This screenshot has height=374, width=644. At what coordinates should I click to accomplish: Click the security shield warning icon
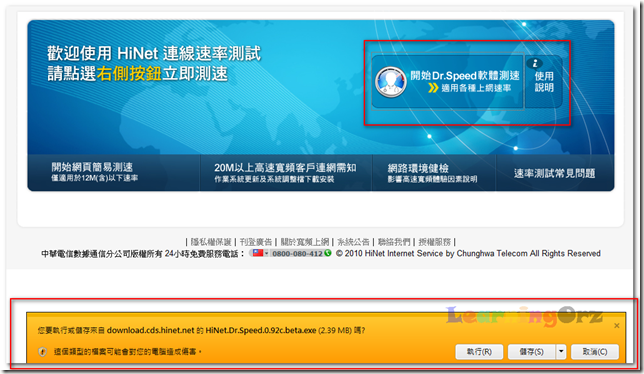point(42,351)
